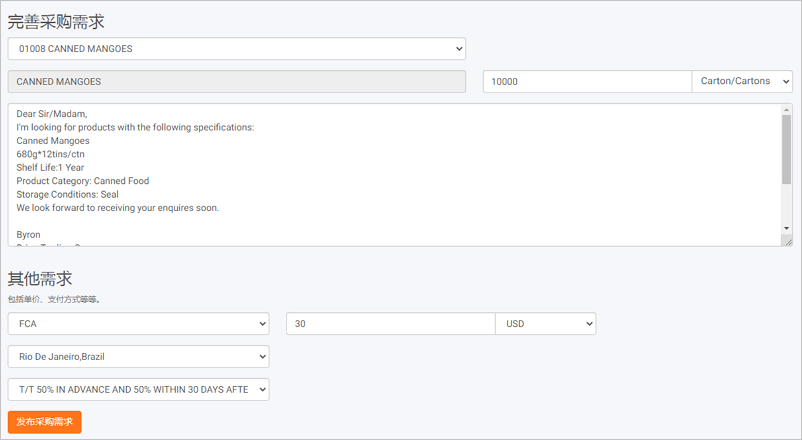Click the quantity field showing 10000
Screen dimensions: 802x440
(587, 82)
